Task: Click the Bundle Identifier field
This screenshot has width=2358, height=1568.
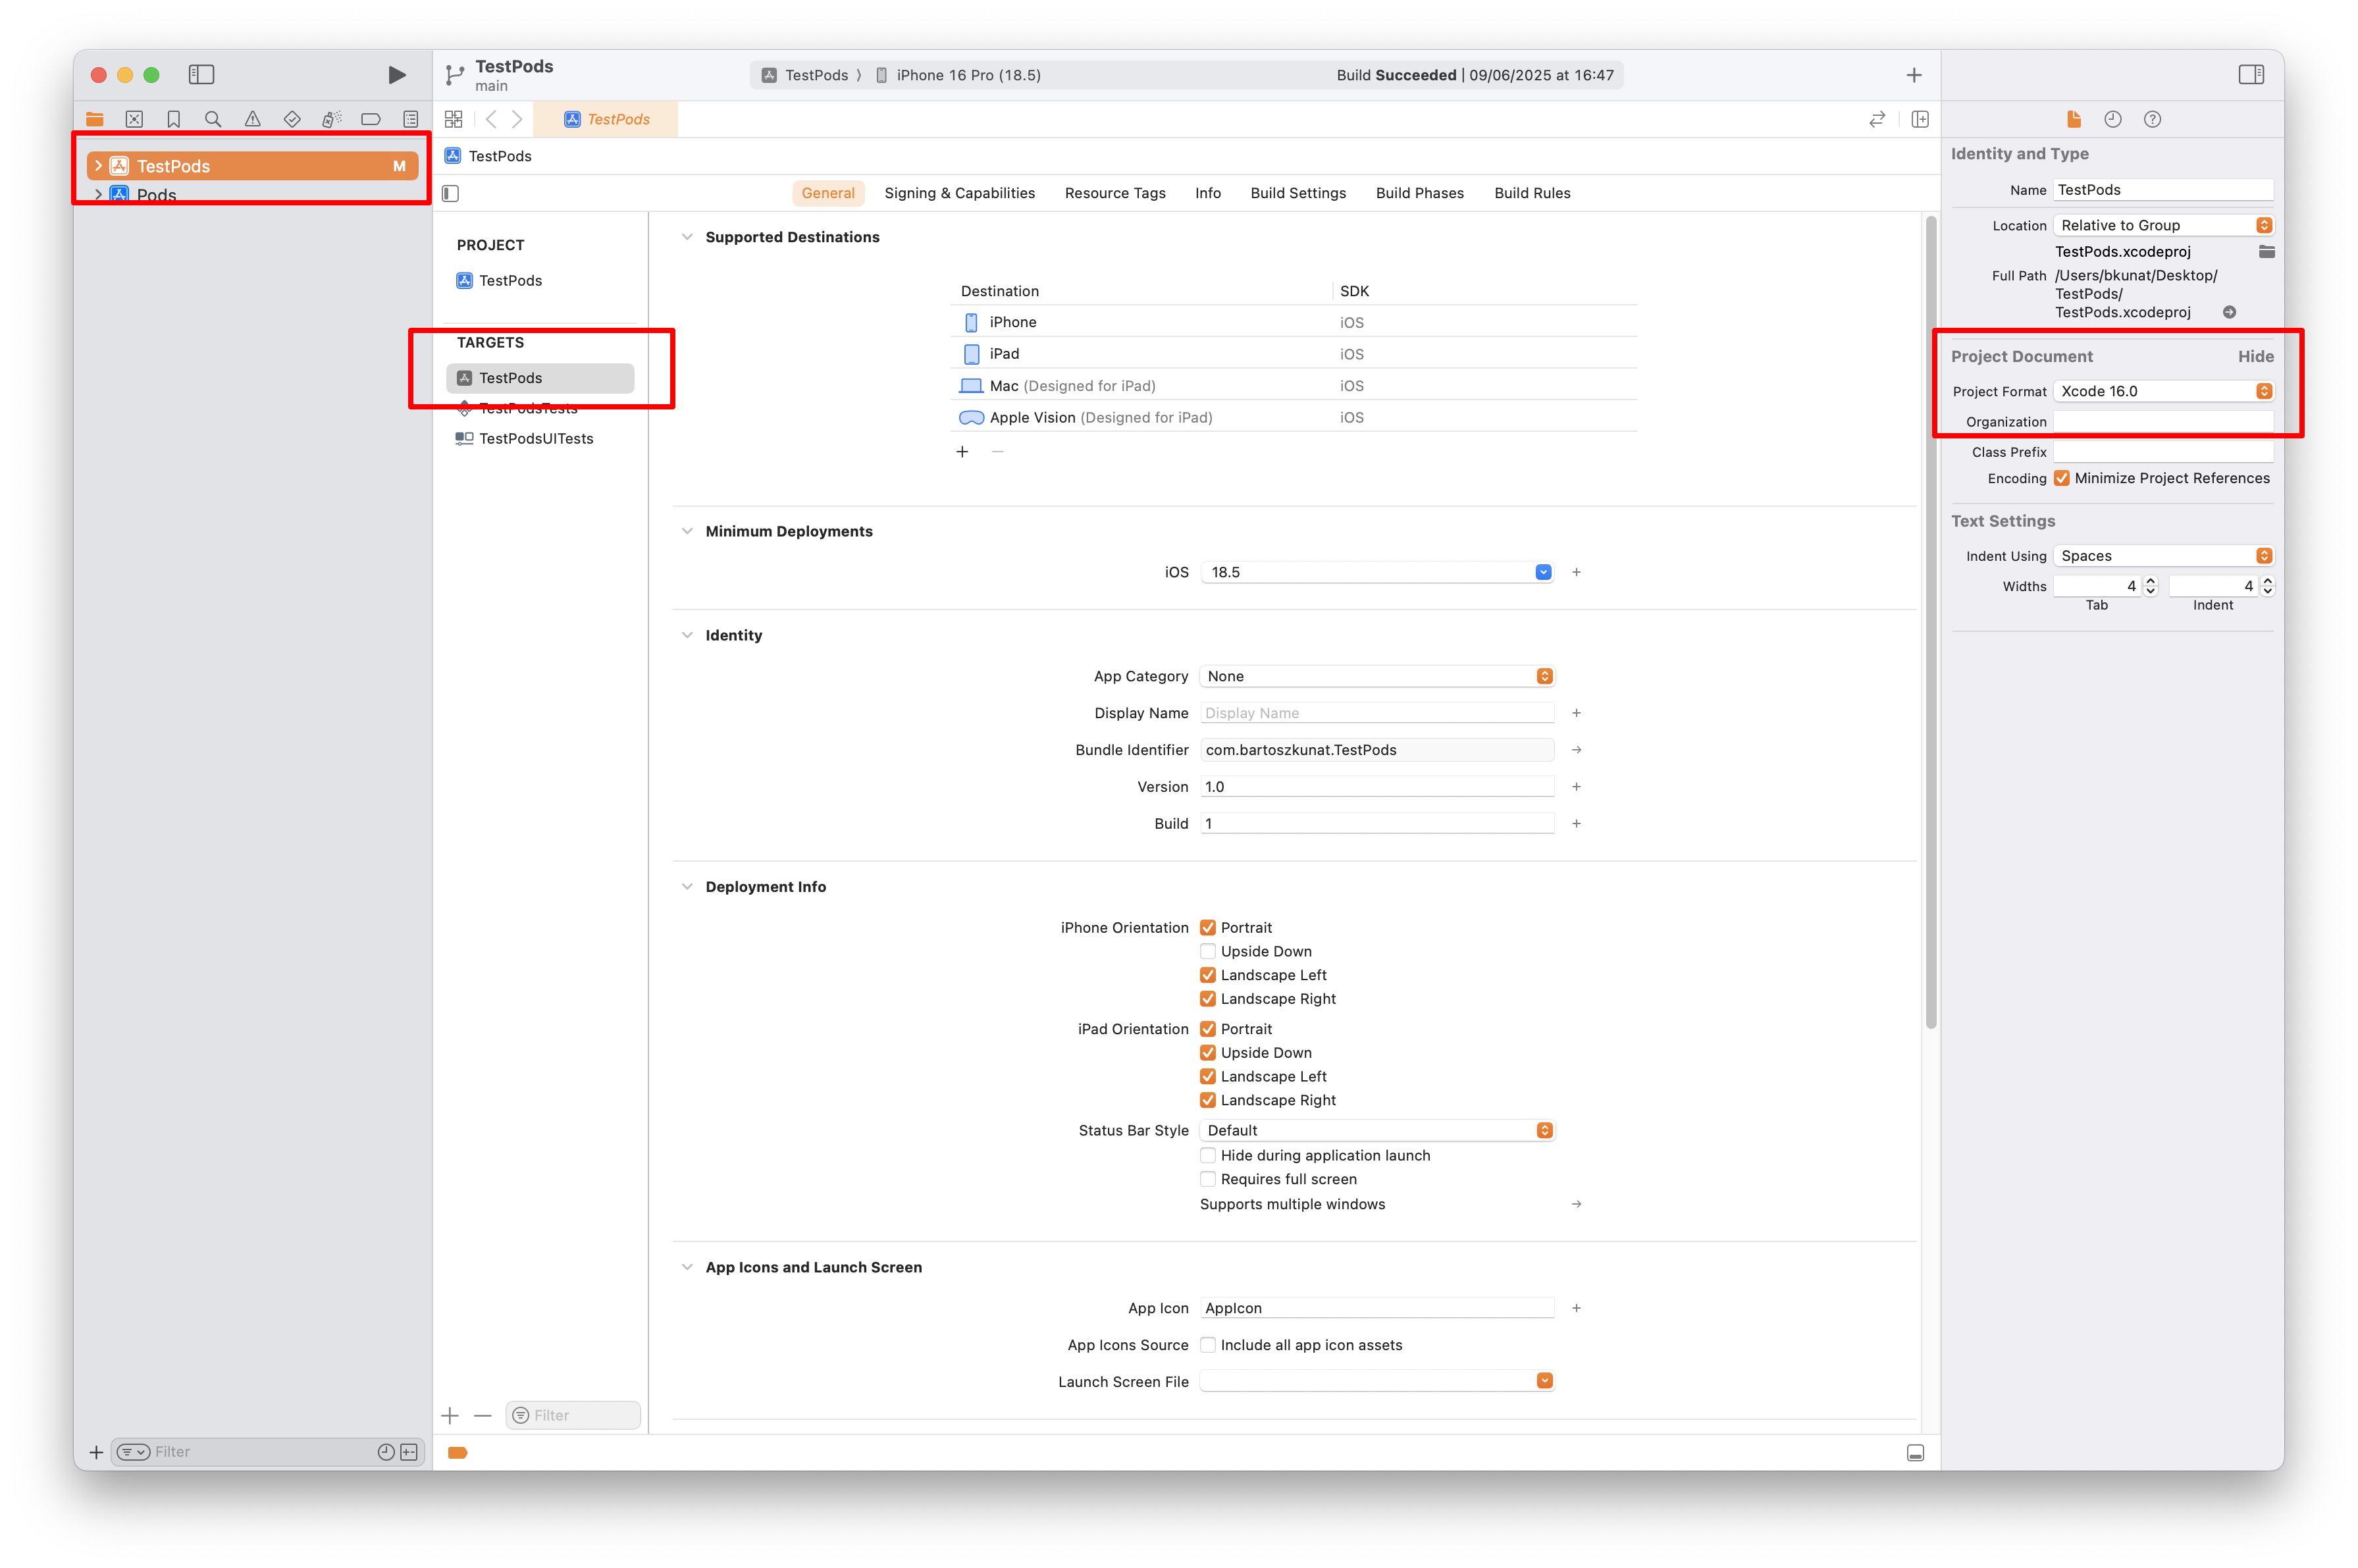Action: point(1377,750)
